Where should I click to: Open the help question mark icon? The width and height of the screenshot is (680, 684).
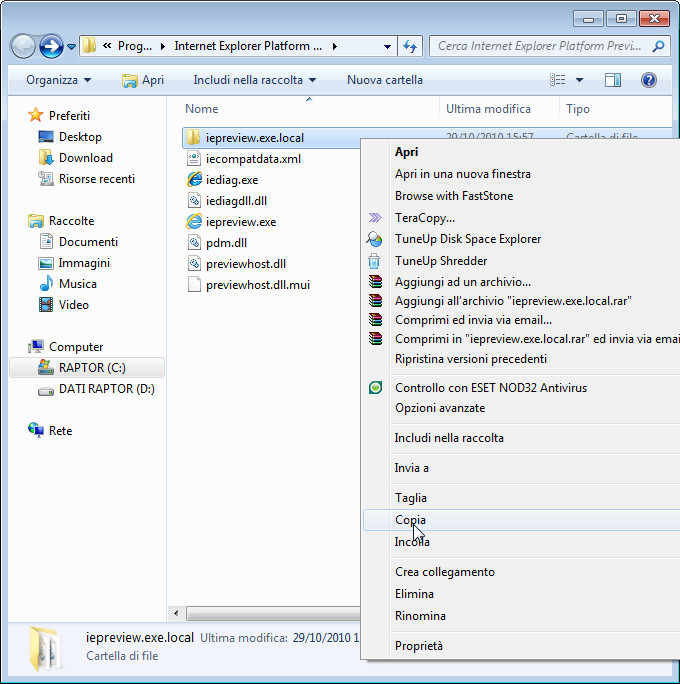tap(649, 80)
